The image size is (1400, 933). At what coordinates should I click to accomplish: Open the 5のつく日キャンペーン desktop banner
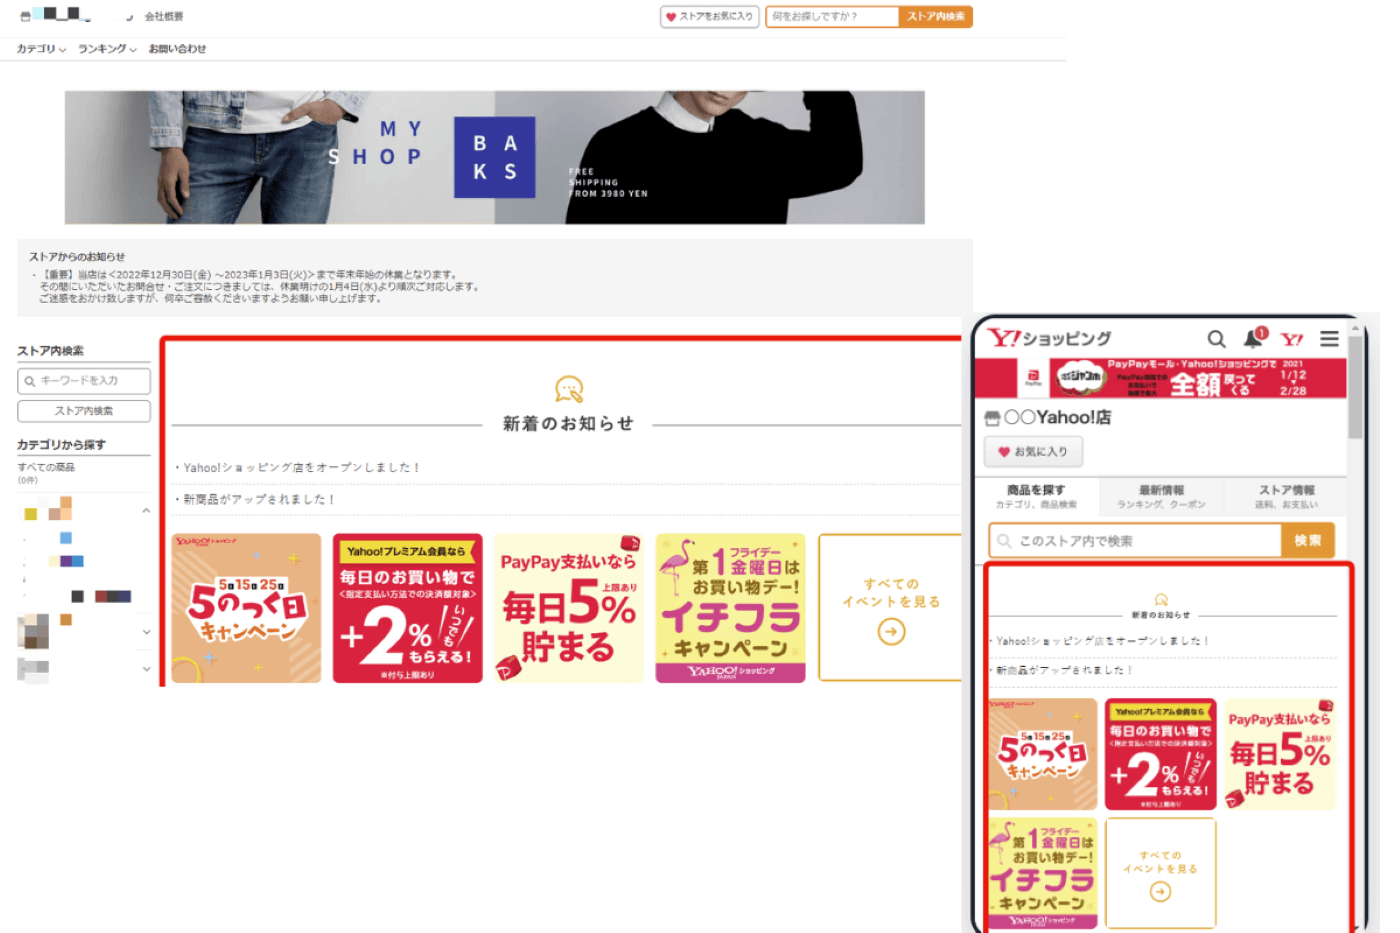(x=246, y=608)
